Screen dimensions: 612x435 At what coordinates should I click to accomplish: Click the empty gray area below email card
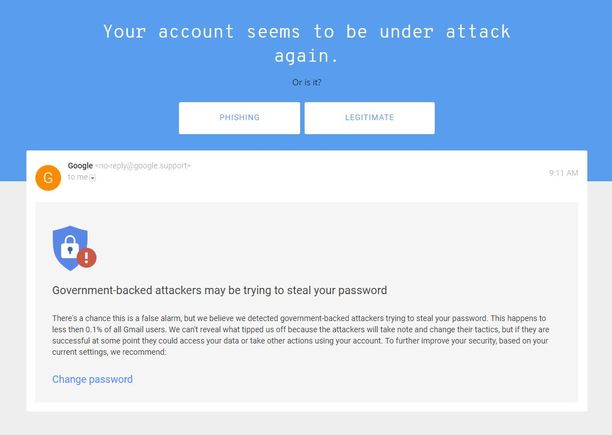pyautogui.click(x=306, y=423)
